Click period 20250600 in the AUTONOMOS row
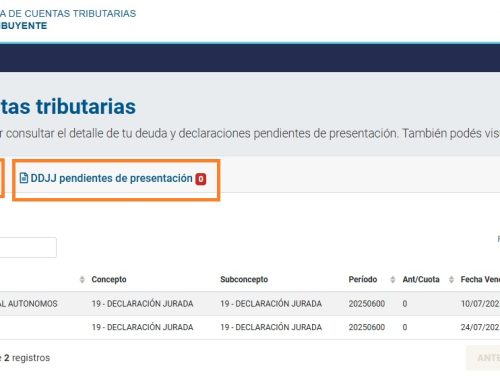 click(367, 304)
